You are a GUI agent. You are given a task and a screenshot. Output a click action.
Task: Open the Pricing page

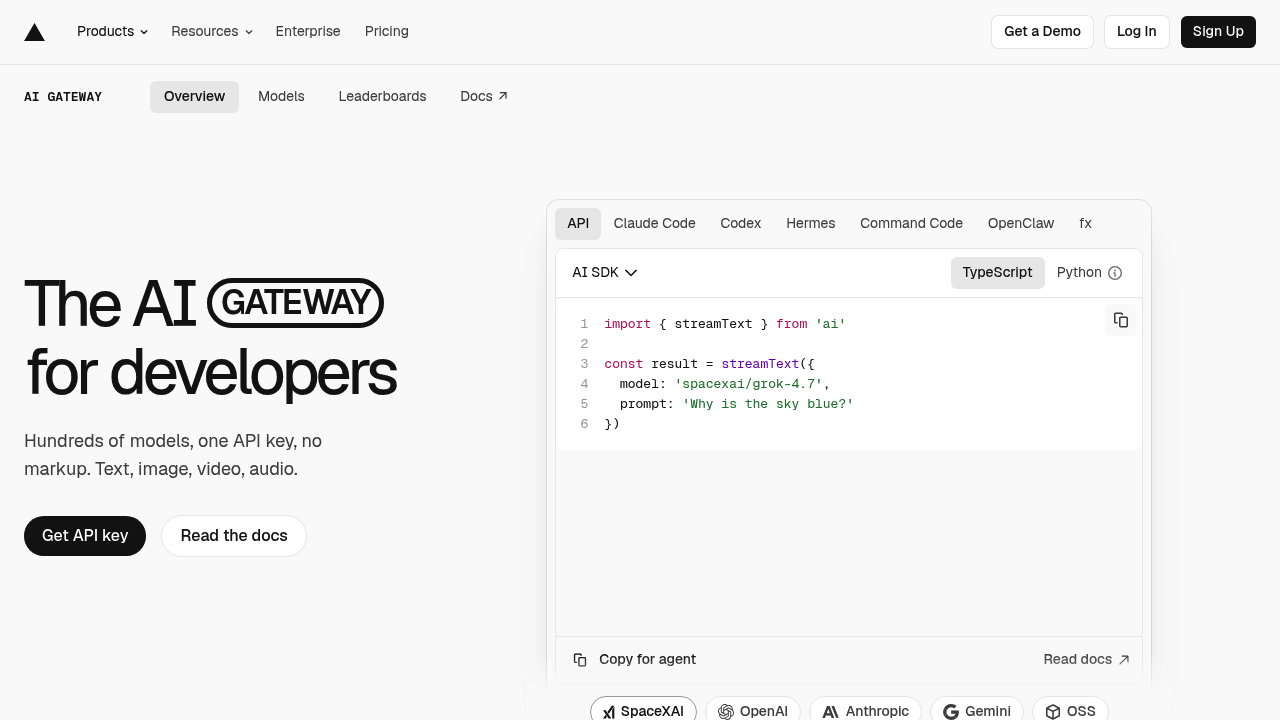(387, 32)
